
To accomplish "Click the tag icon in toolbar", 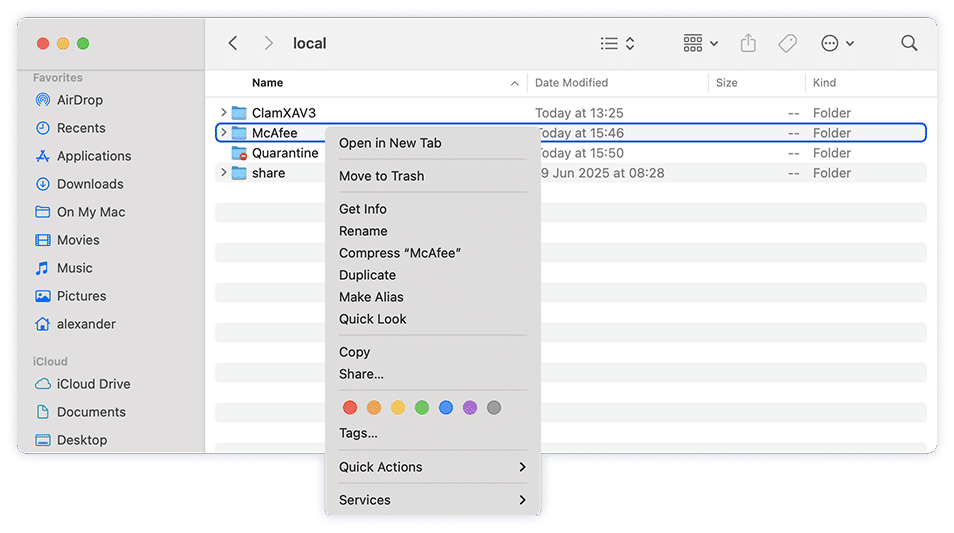I will coord(787,43).
